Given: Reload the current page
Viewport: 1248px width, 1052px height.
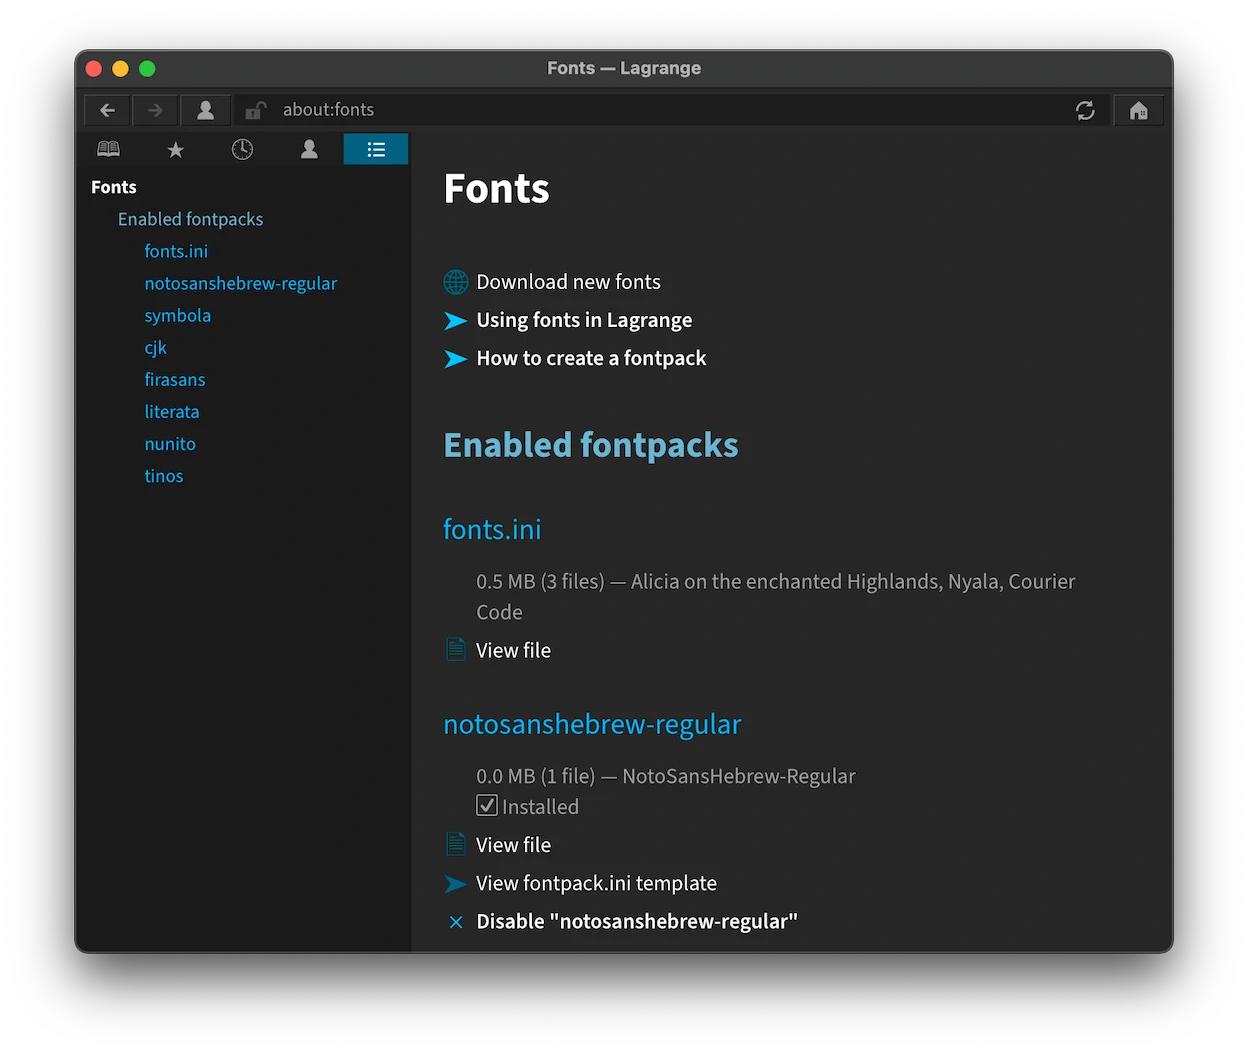Looking at the screenshot, I should [1085, 110].
